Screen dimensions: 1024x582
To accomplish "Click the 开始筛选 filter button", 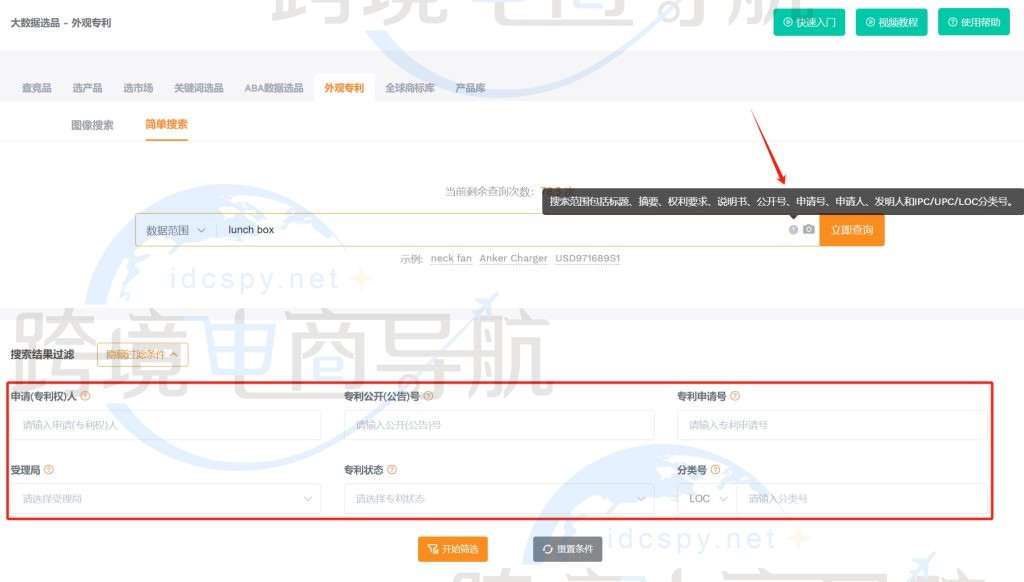I will [x=452, y=549].
